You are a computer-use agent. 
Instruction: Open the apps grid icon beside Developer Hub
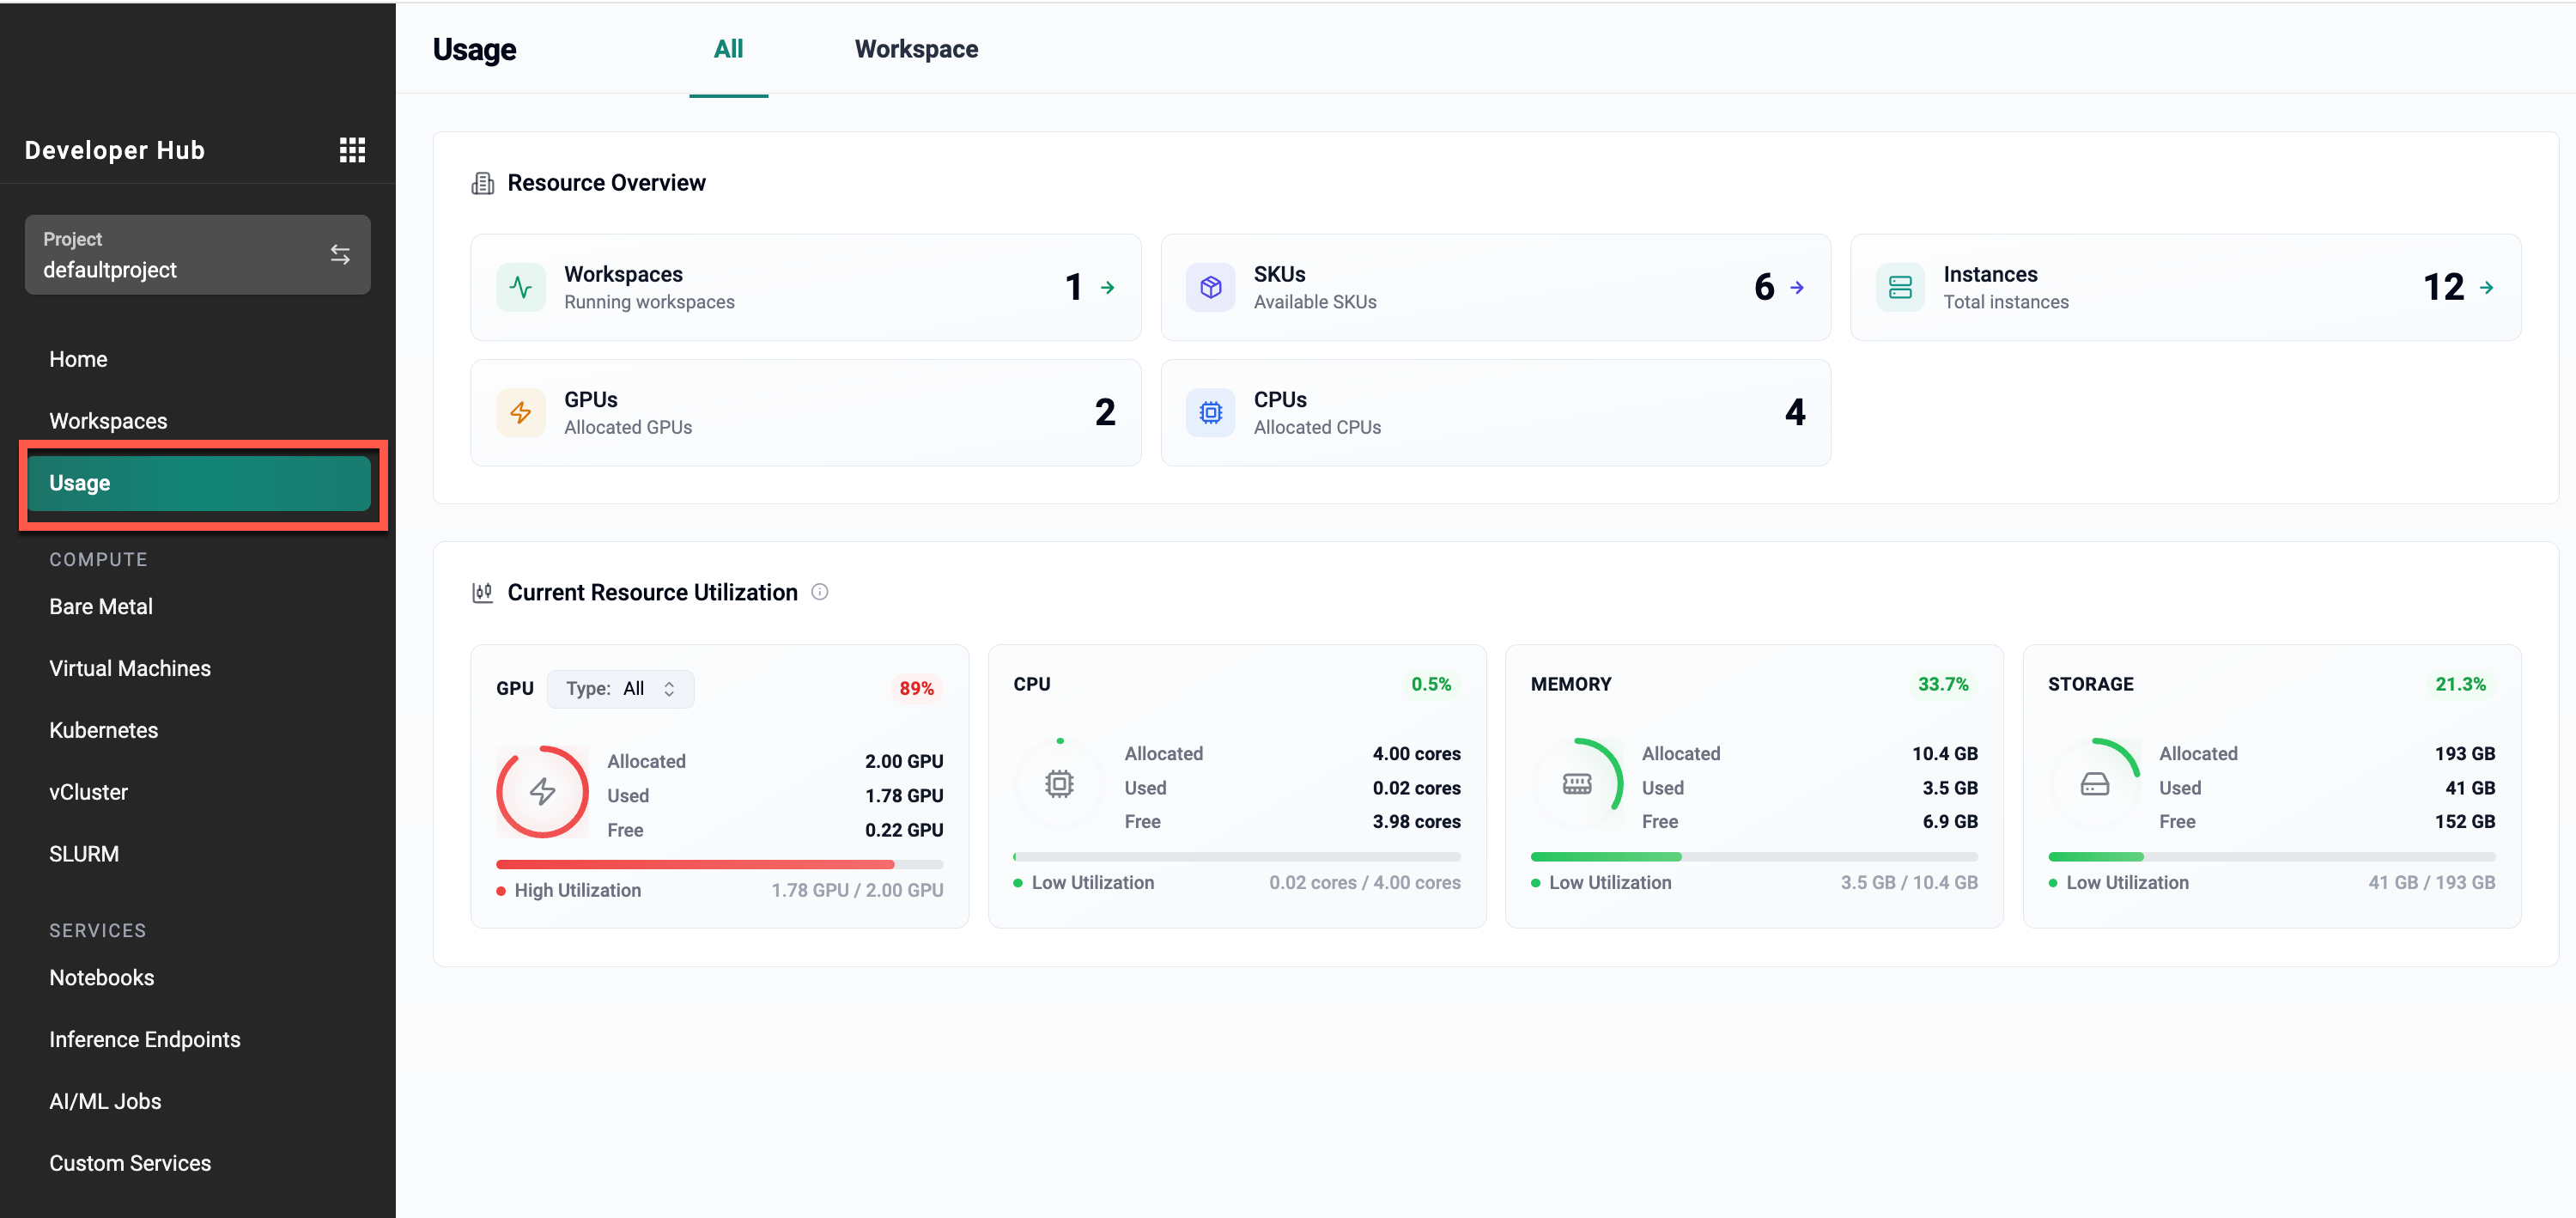click(352, 150)
